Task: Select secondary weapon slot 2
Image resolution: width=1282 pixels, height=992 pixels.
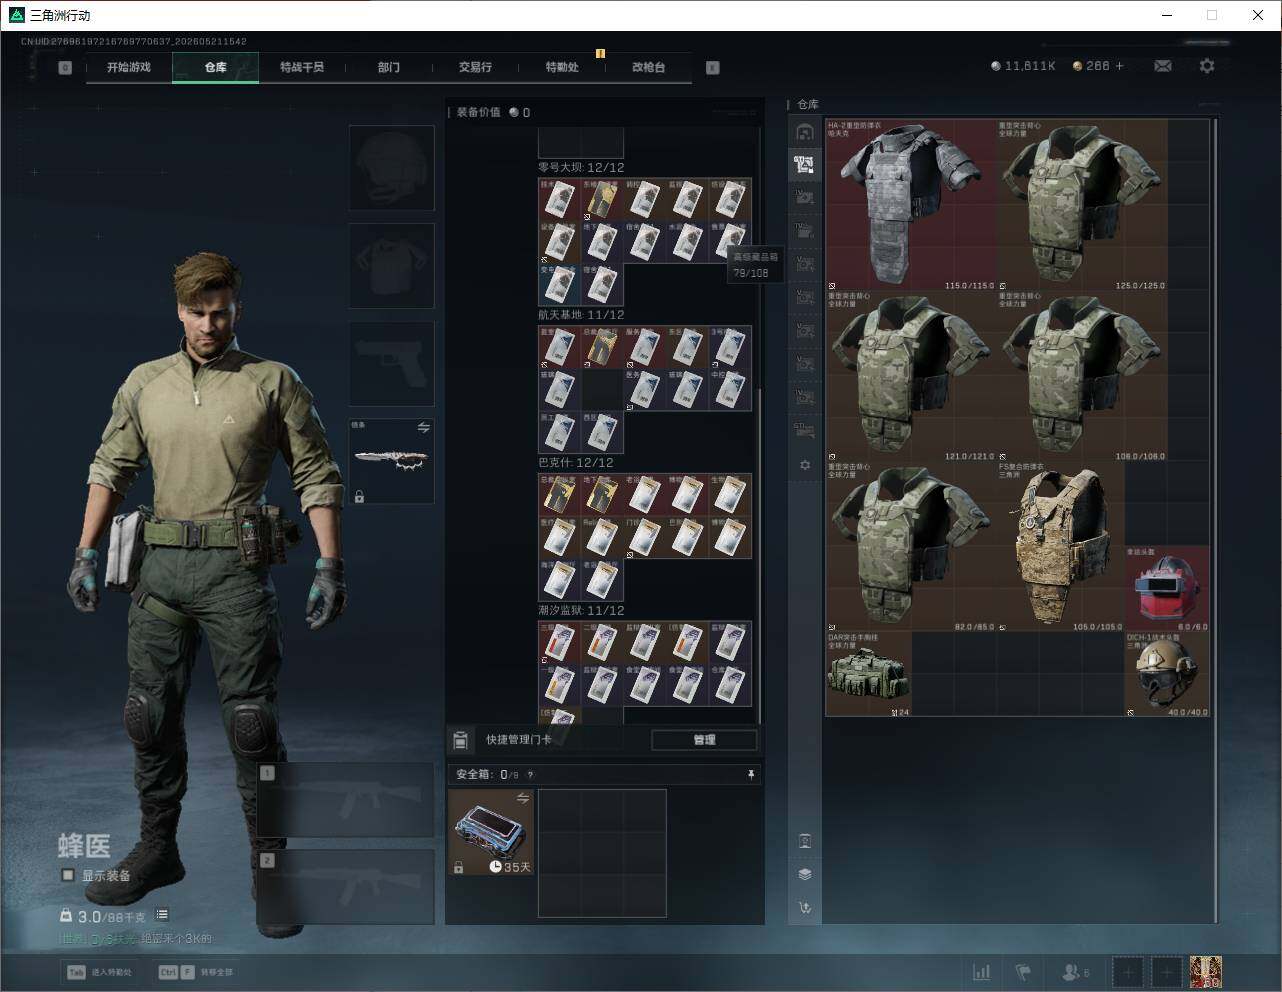Action: tap(346, 888)
